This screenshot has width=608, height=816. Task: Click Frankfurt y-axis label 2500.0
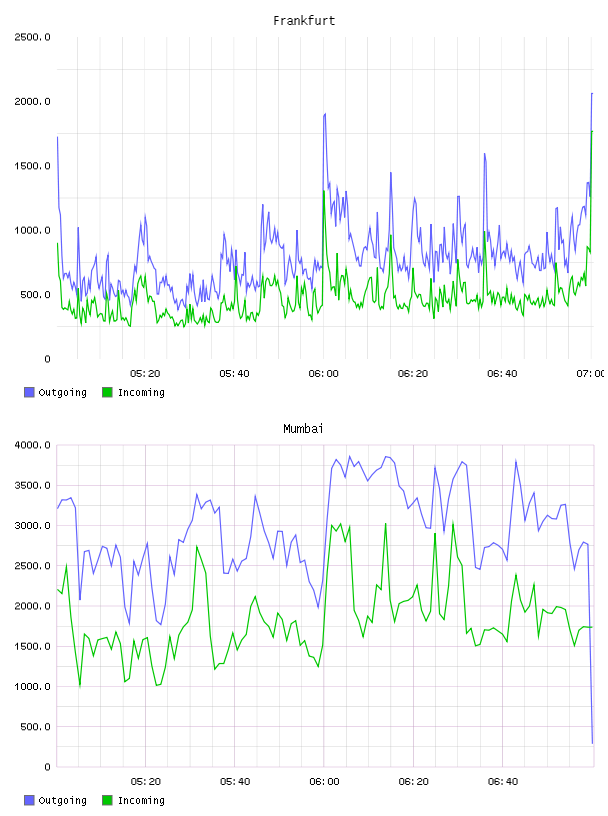click(x=32, y=37)
